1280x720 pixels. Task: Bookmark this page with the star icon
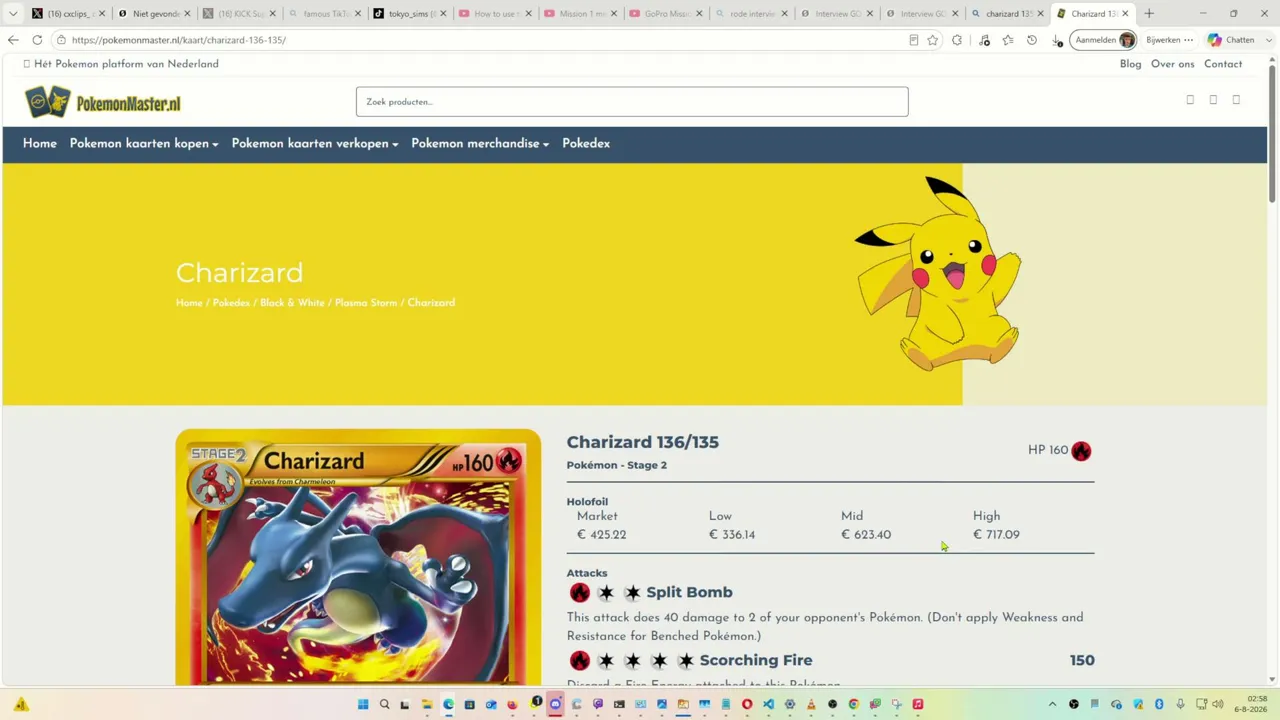933,40
